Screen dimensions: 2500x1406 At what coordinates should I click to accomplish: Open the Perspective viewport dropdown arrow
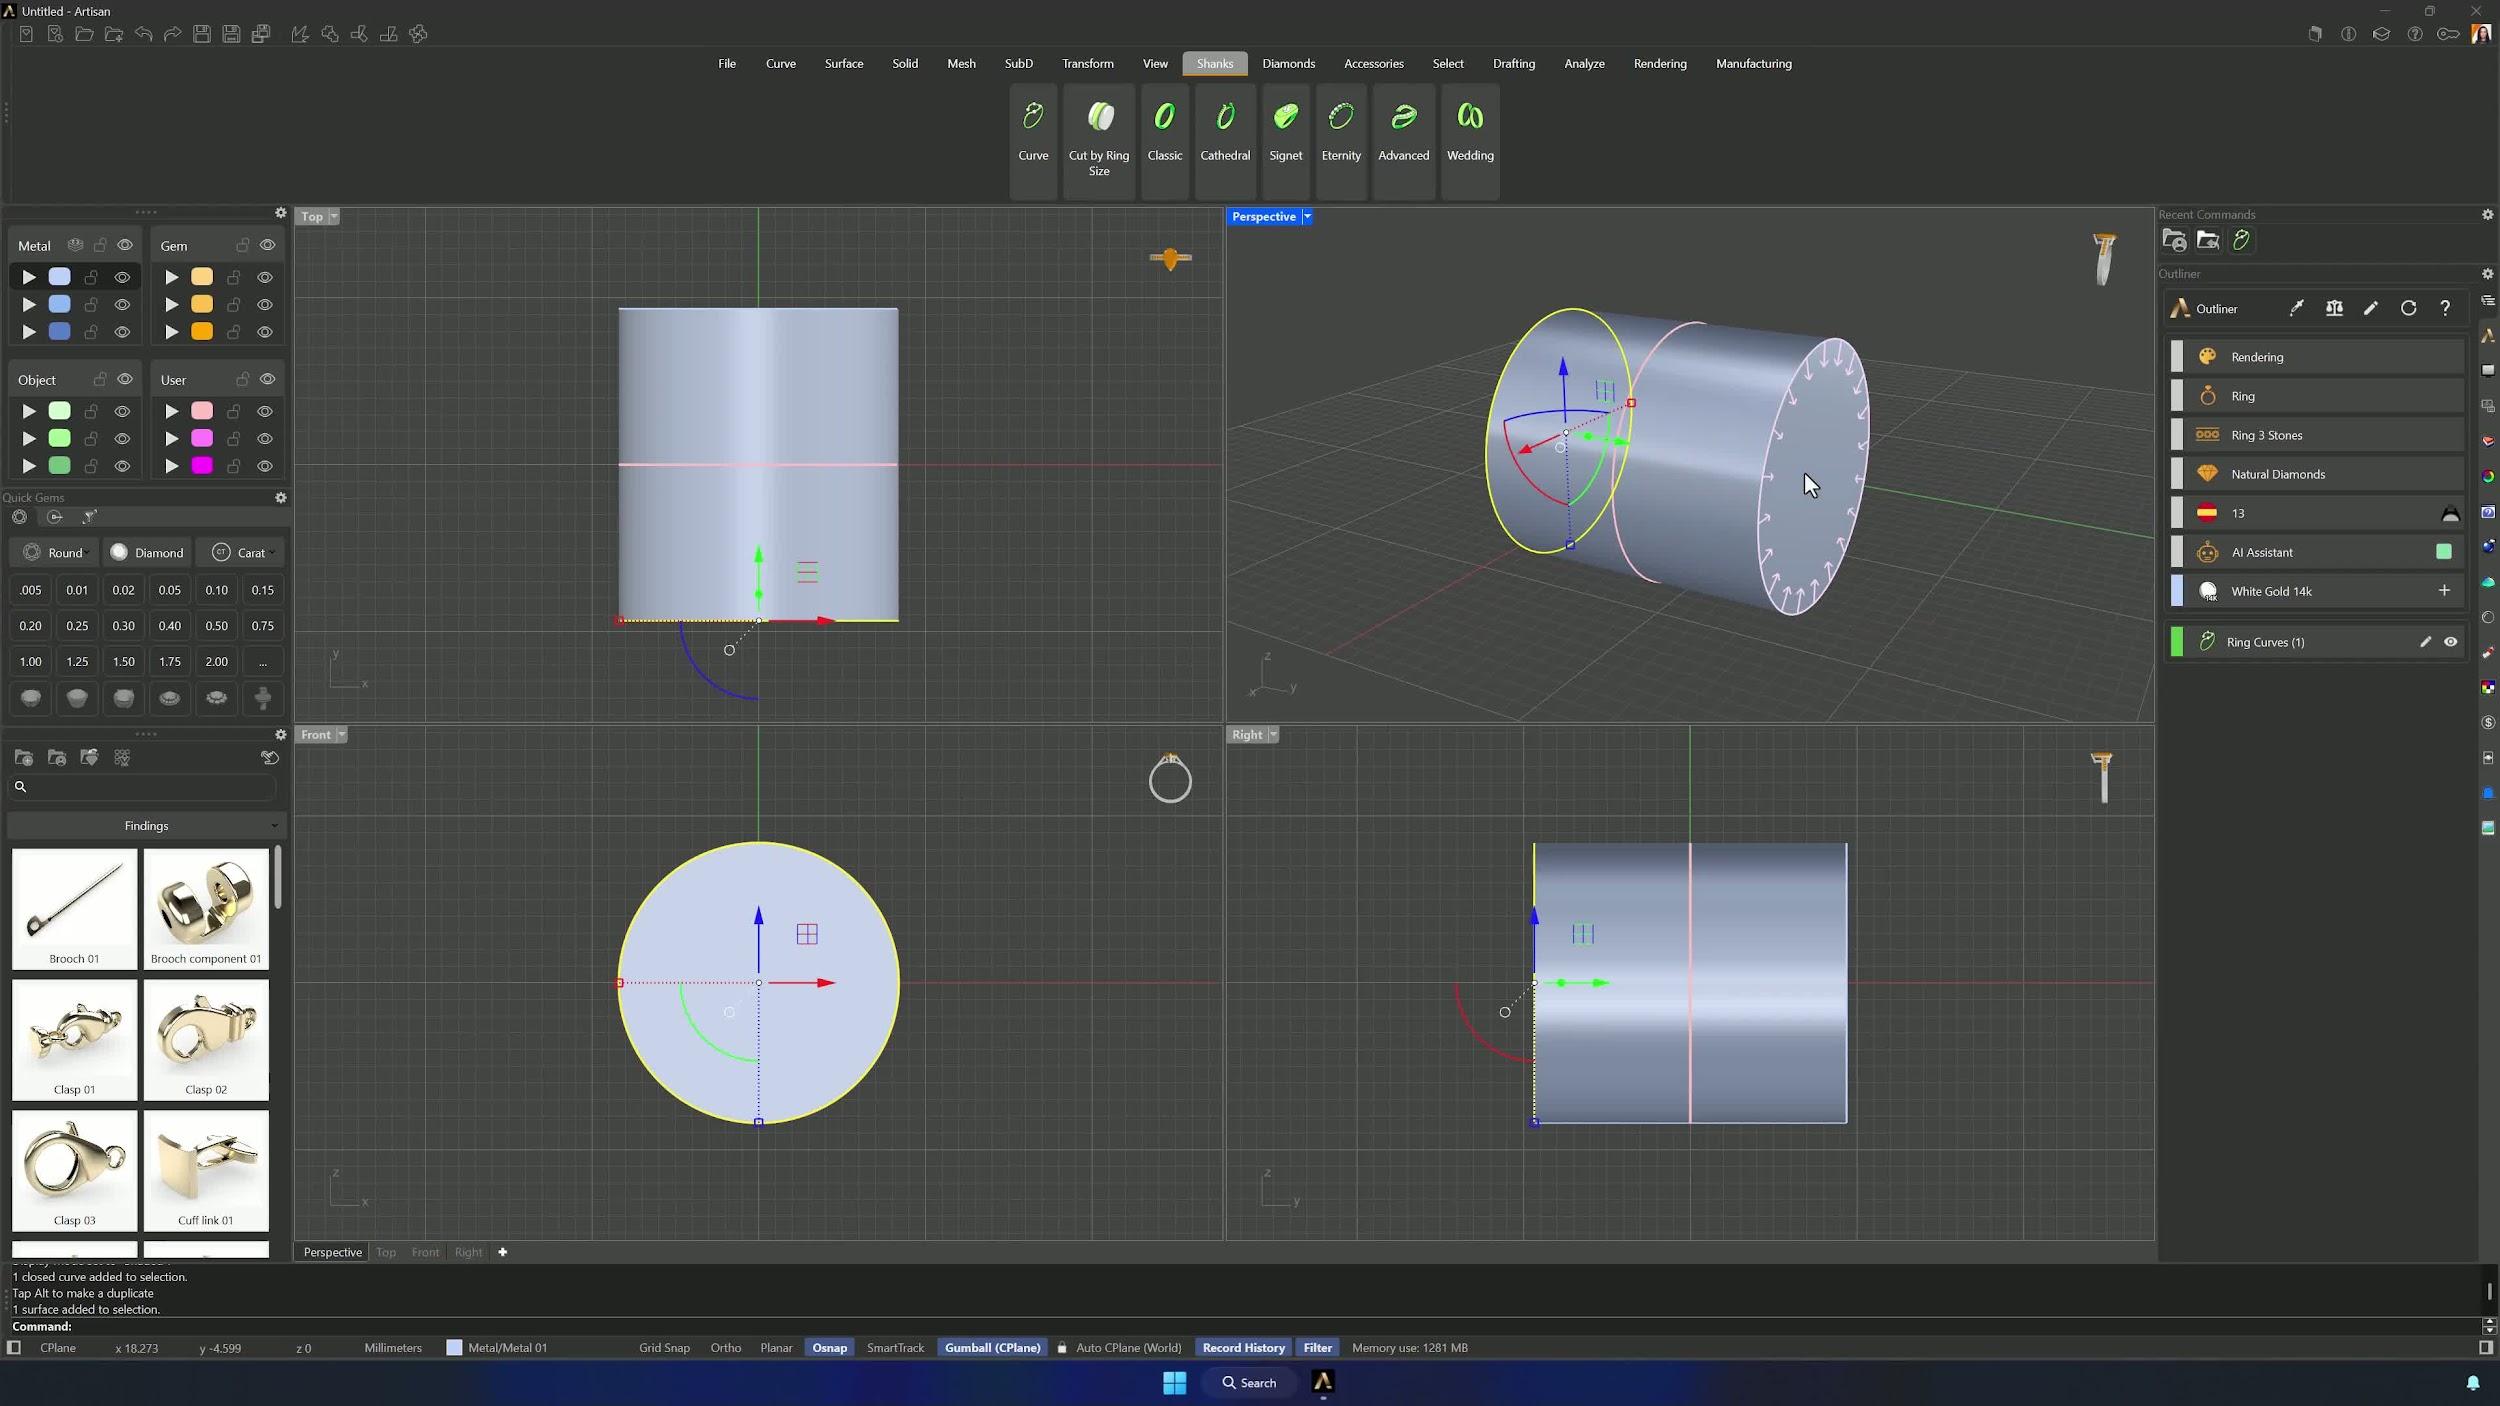[1306, 216]
